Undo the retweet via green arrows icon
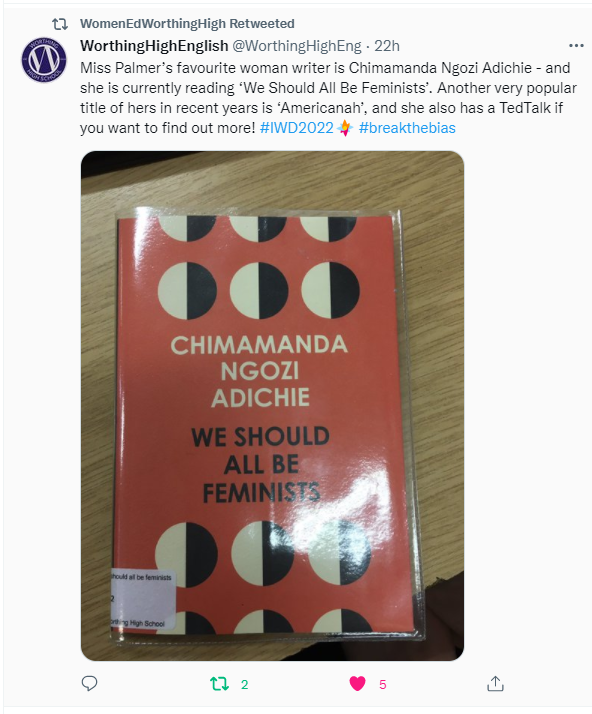This screenshot has height=714, width=592. (x=219, y=683)
